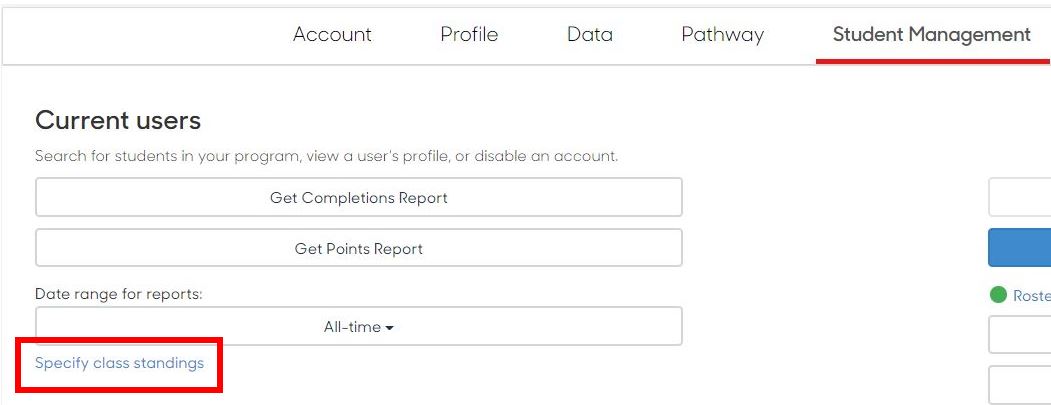Click the Date range for reports label
The height and width of the screenshot is (405, 1051).
(x=119, y=294)
